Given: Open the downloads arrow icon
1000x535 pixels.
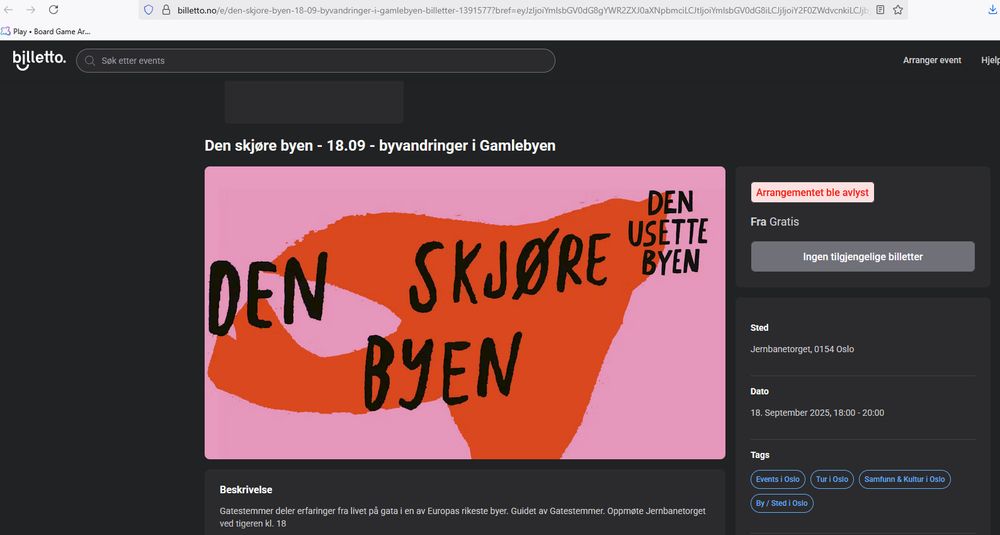Looking at the screenshot, I should click(x=991, y=10).
